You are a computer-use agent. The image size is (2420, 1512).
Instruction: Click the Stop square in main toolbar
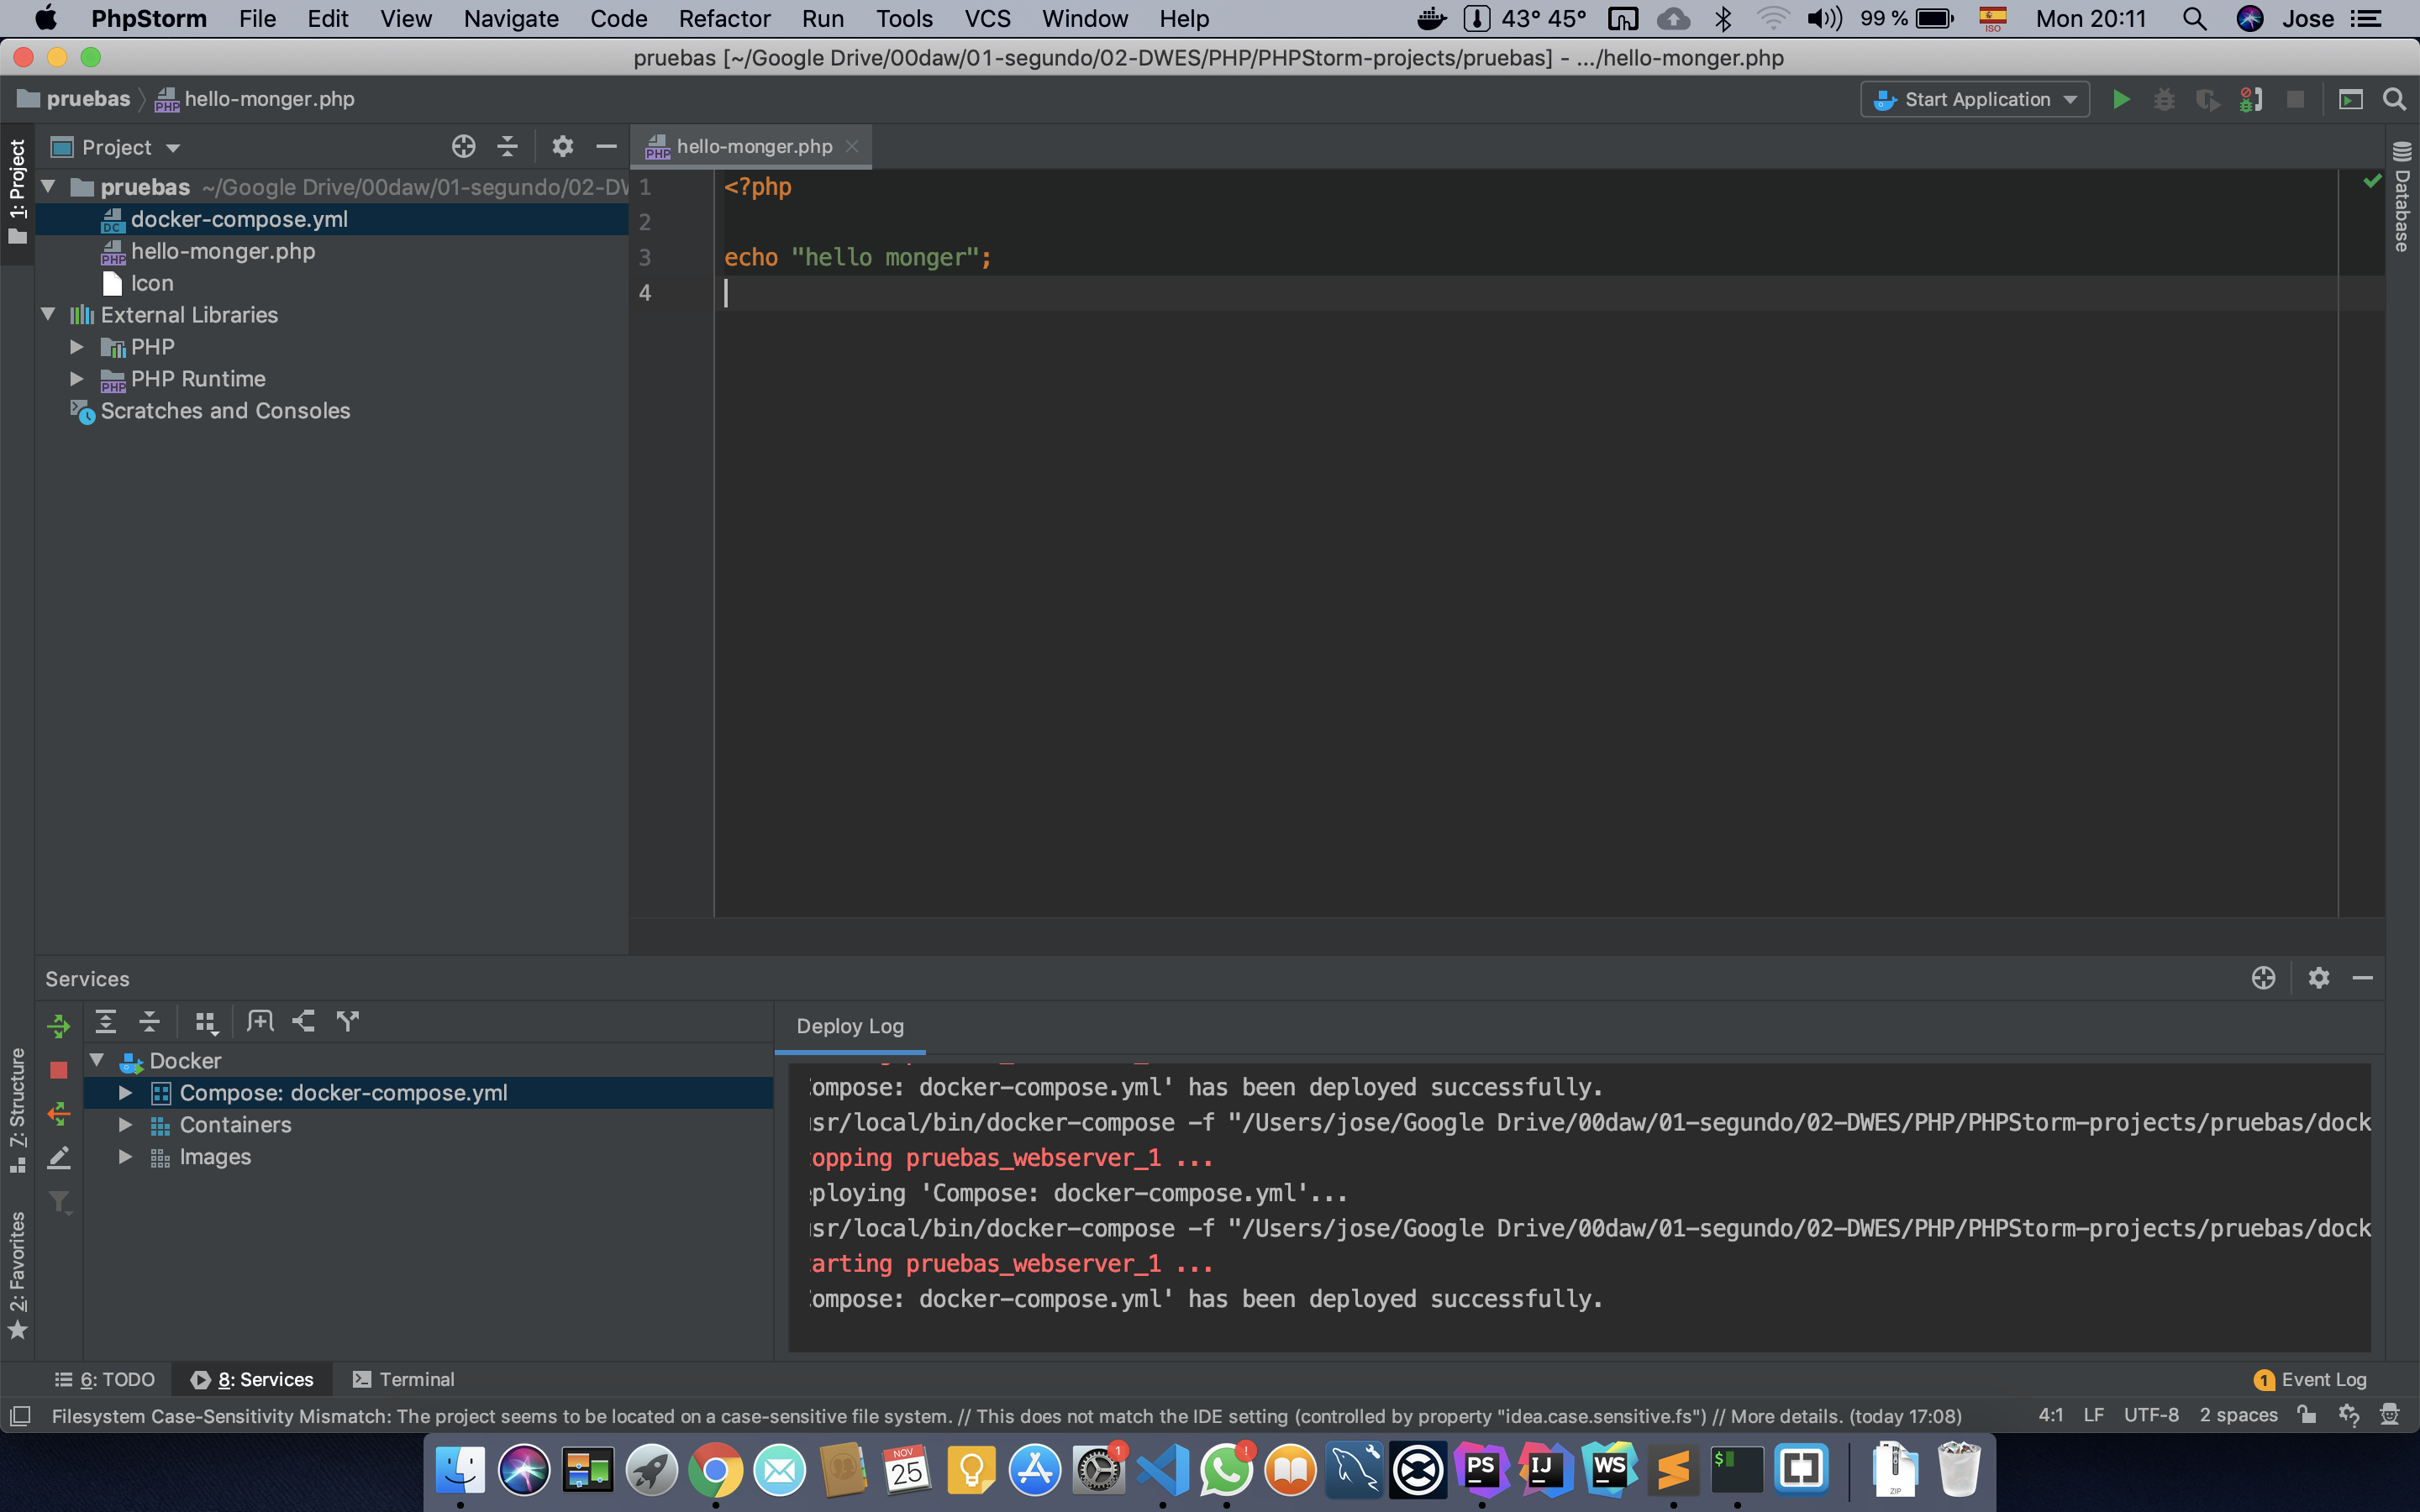point(2295,99)
